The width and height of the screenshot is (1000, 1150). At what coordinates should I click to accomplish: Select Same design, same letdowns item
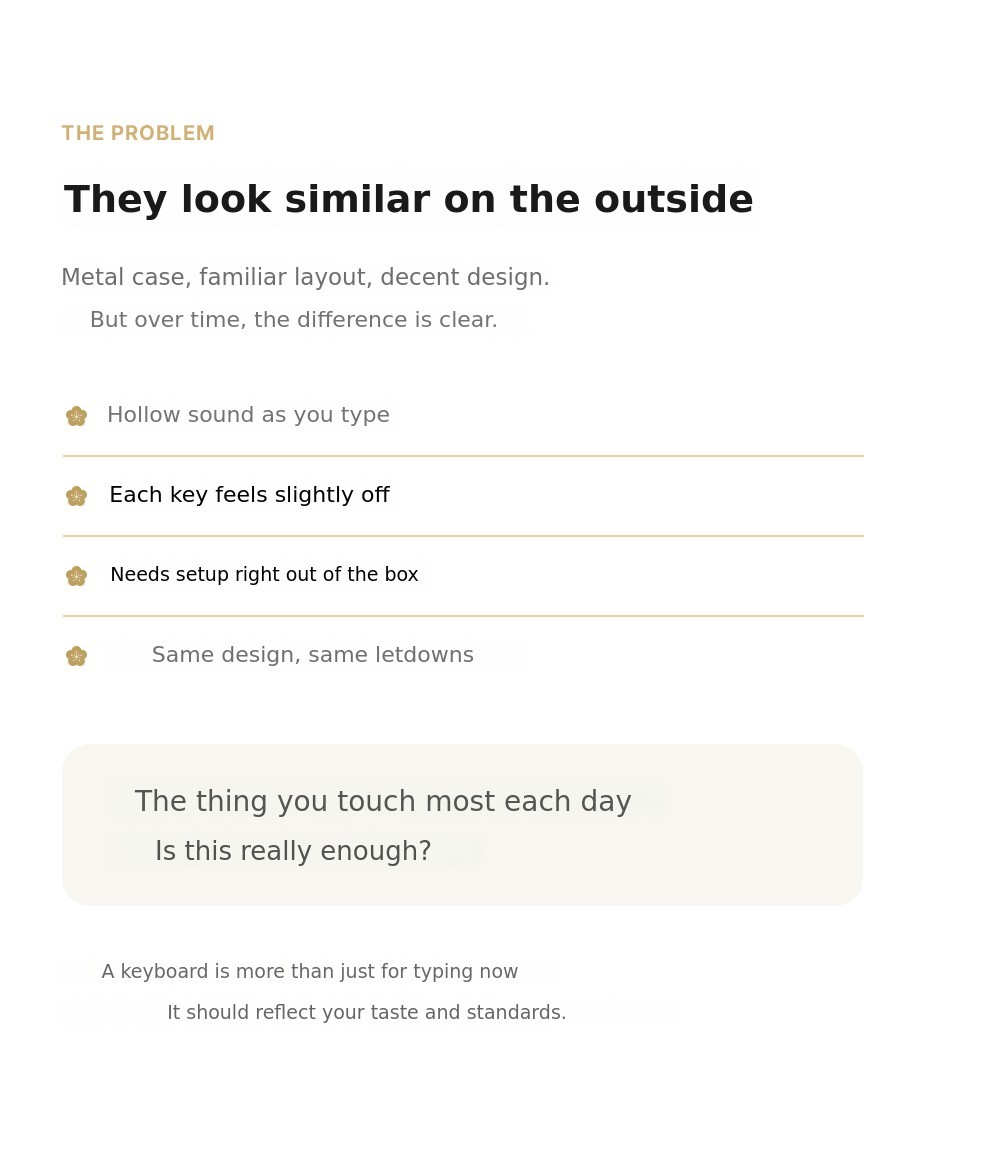point(312,655)
